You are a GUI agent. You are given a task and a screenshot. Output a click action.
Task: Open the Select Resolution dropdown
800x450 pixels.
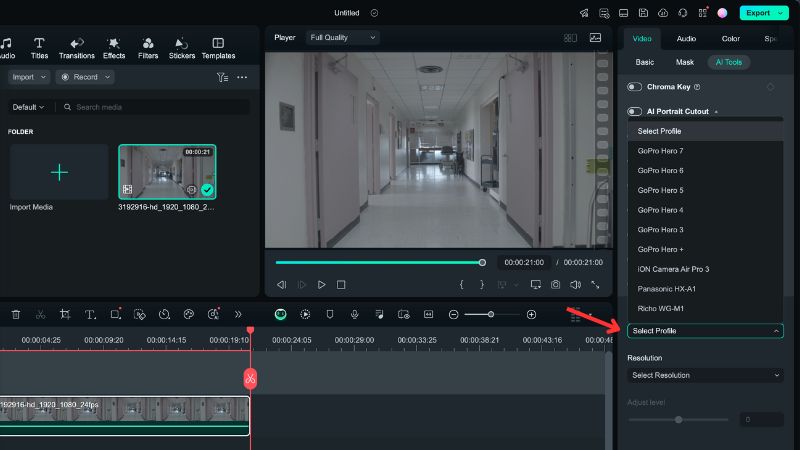click(x=705, y=375)
